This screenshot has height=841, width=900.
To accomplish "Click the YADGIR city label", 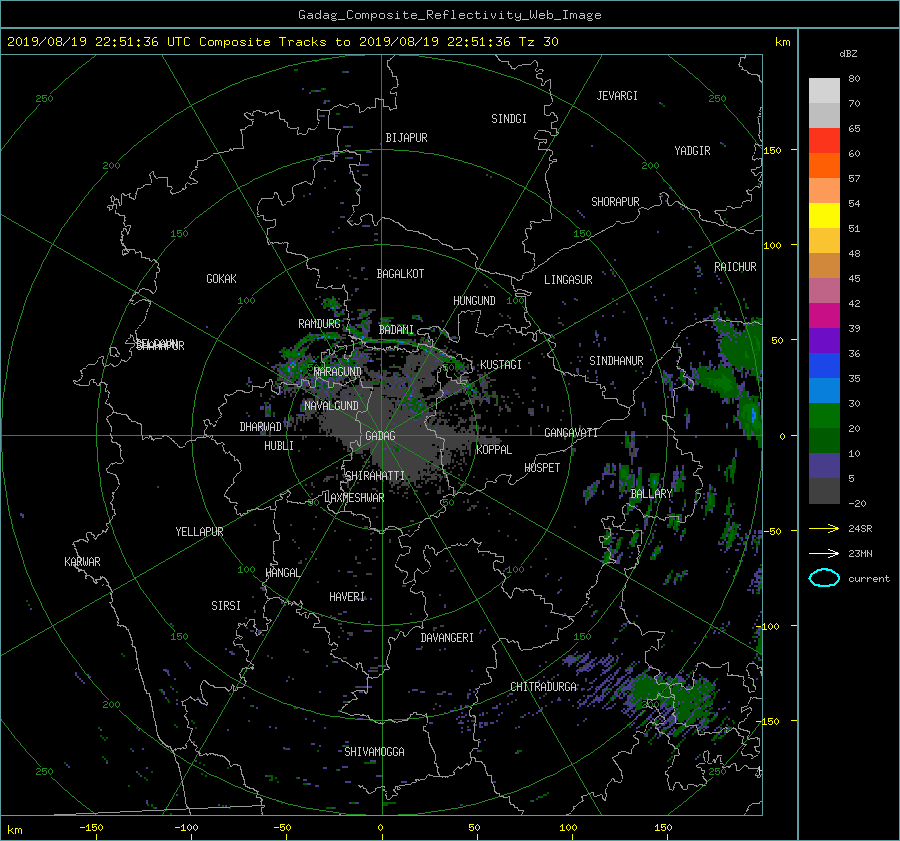I will (x=692, y=151).
